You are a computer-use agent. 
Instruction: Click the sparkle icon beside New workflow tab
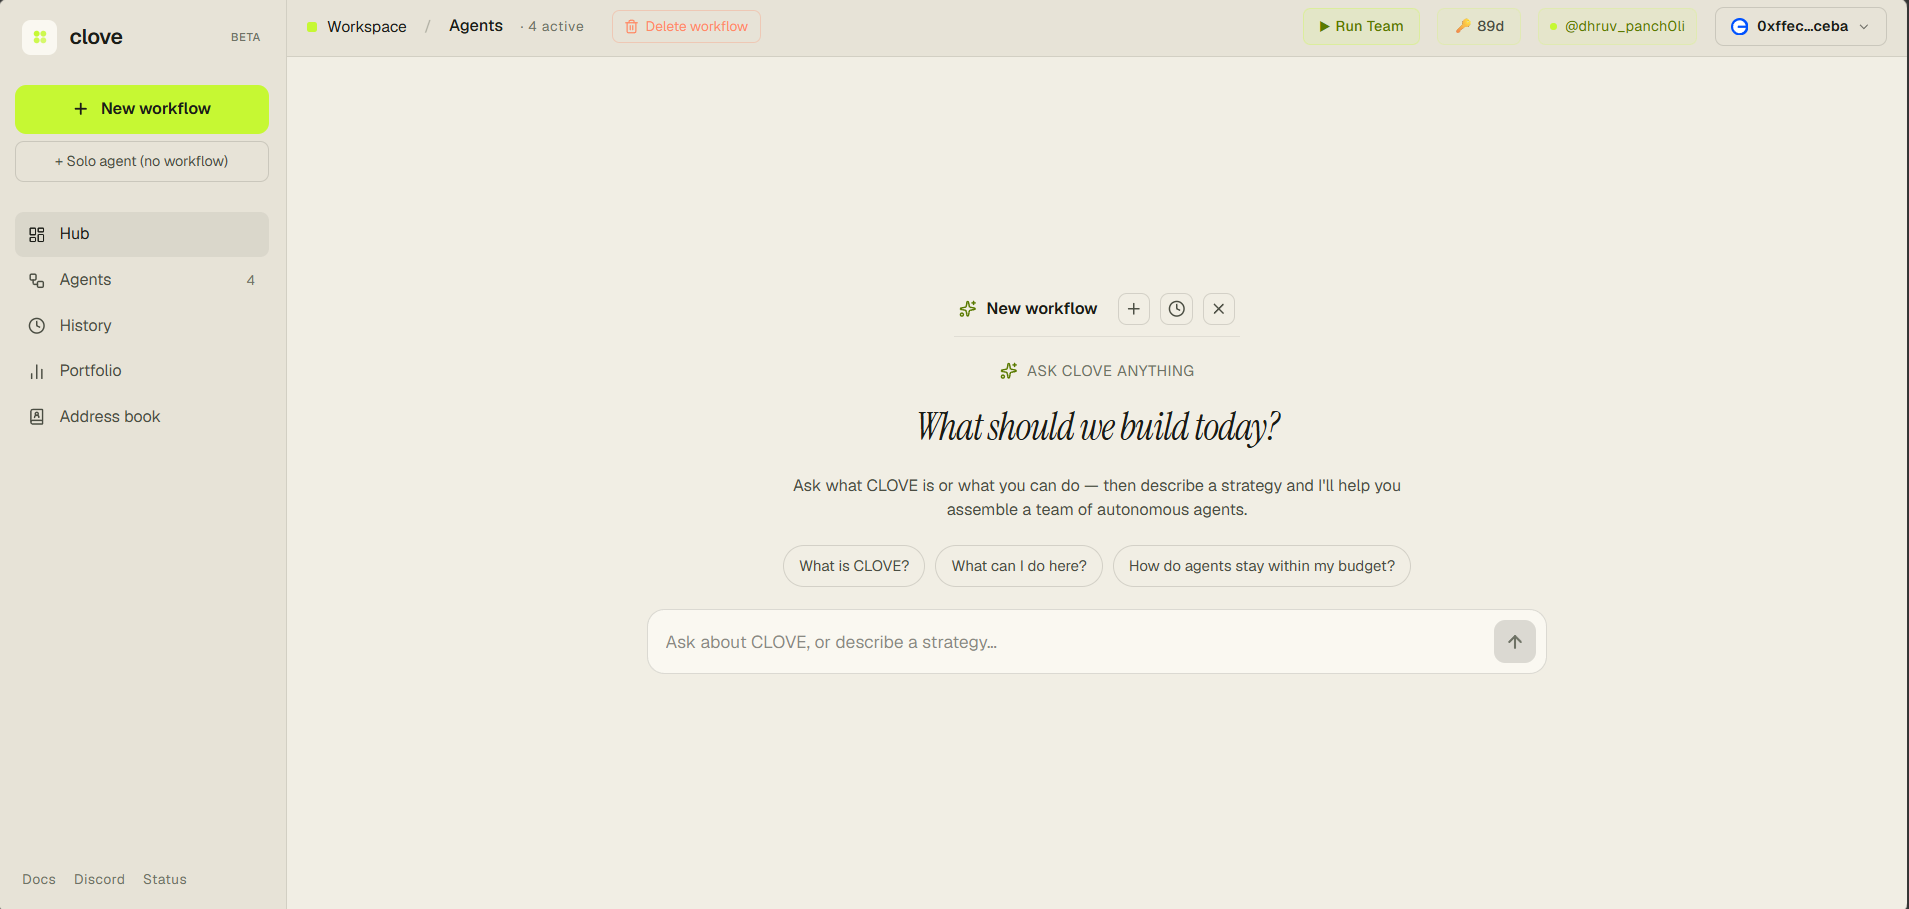(x=968, y=309)
